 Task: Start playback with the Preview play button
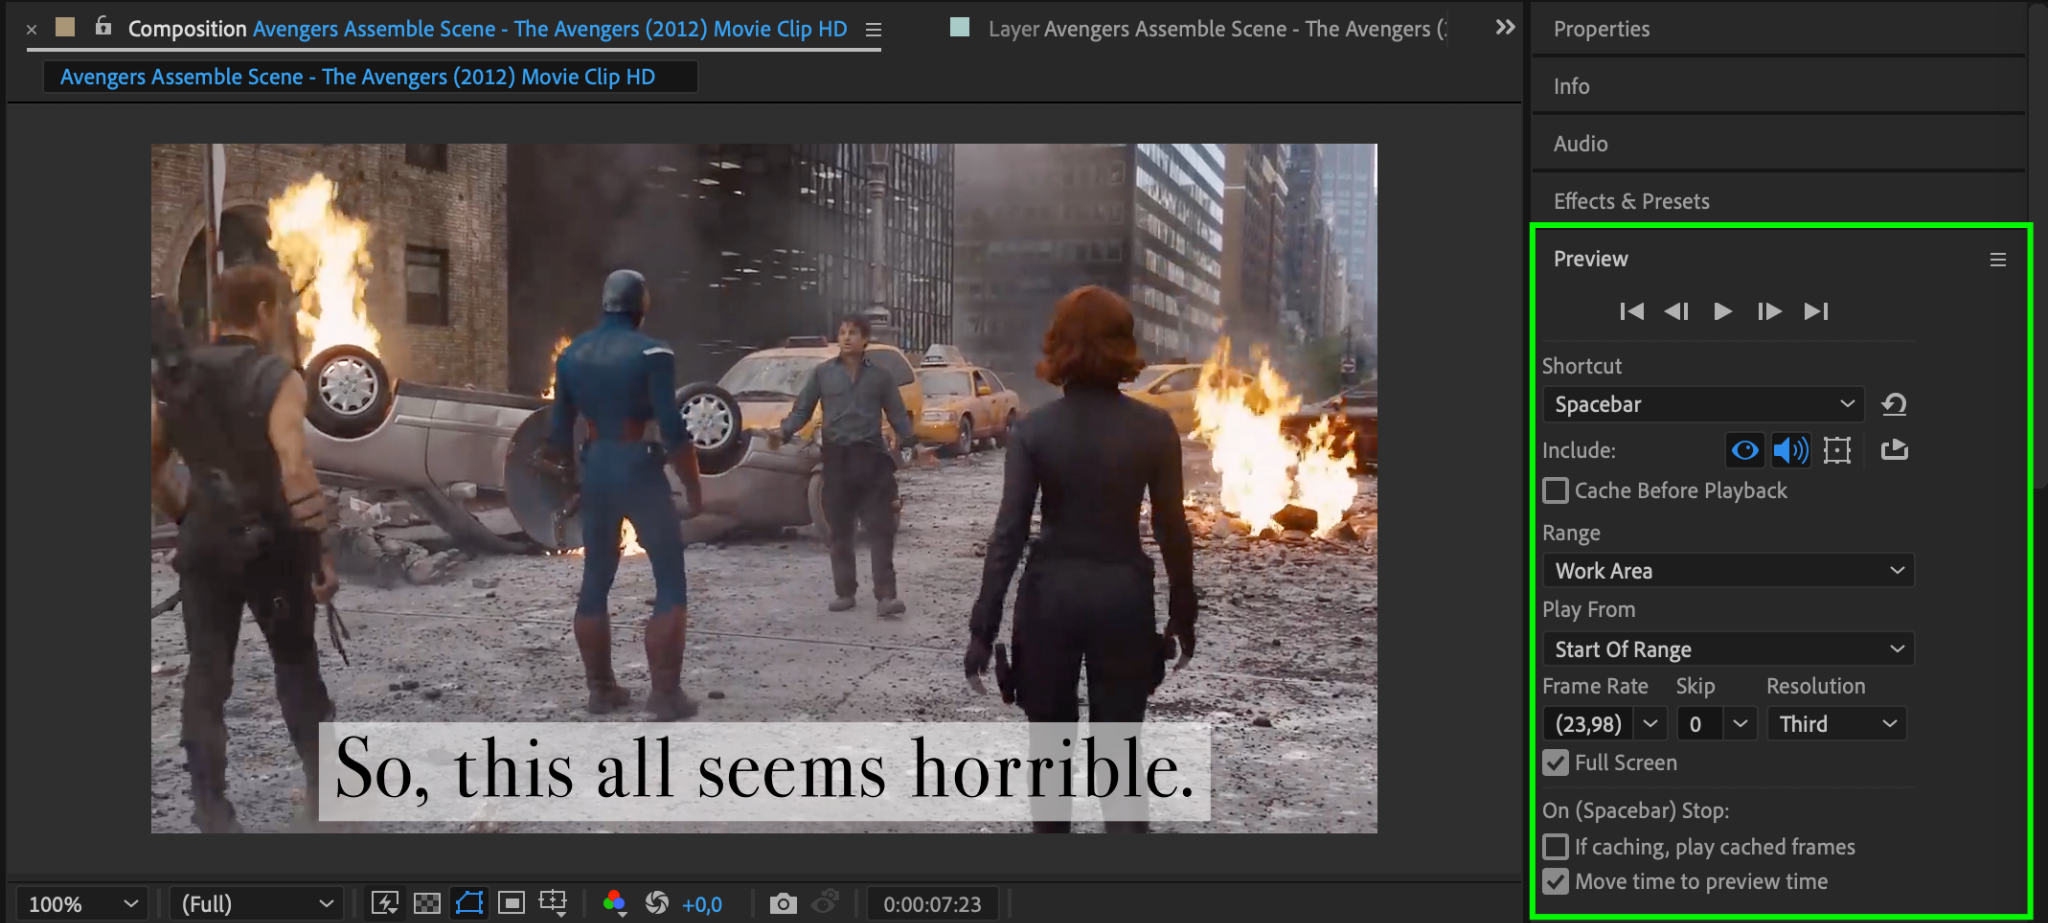pos(1722,312)
